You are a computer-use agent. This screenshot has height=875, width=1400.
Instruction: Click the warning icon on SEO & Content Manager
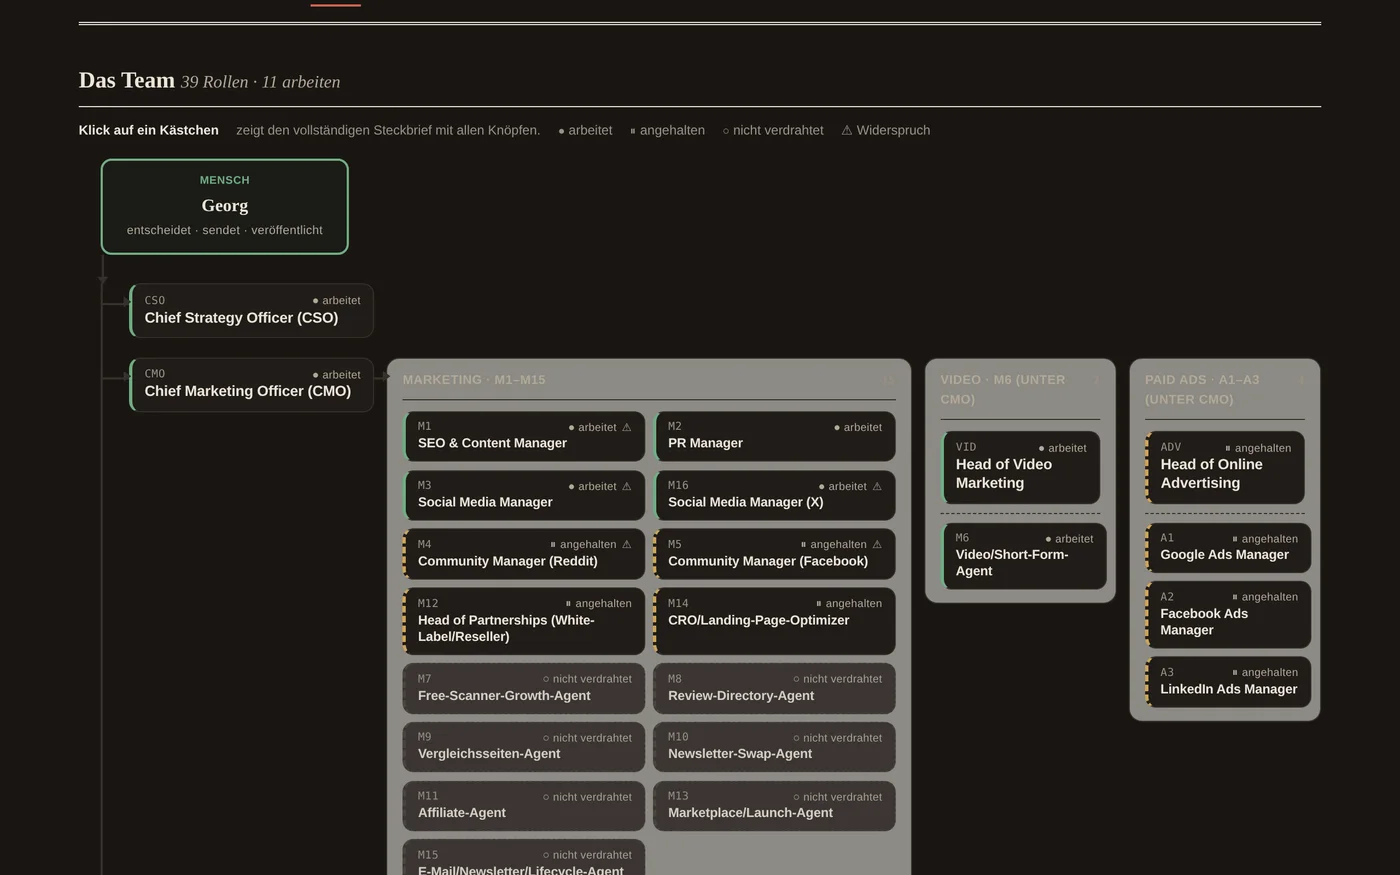pyautogui.click(x=627, y=427)
